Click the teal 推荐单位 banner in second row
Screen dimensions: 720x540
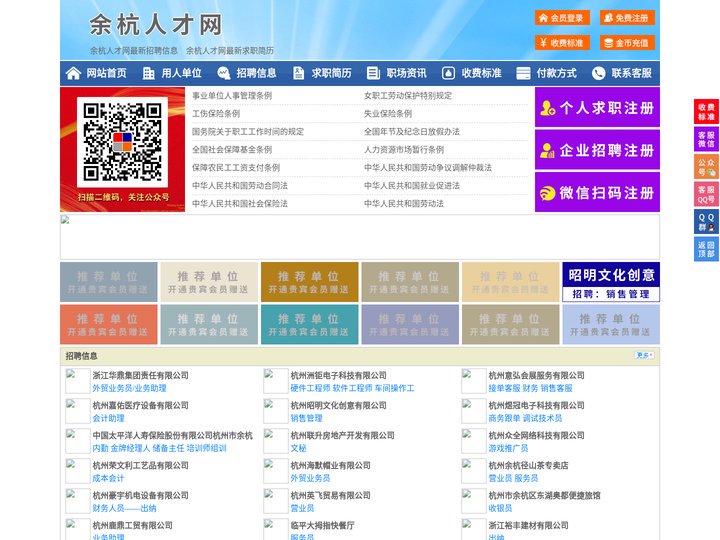click(x=309, y=325)
